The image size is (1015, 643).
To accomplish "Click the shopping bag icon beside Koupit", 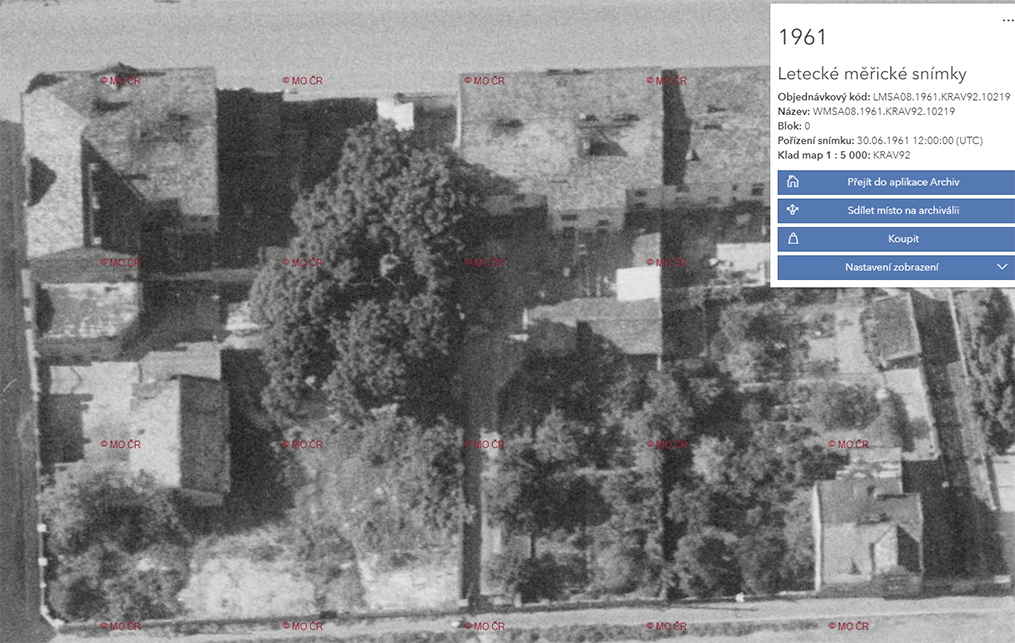I will pos(794,239).
